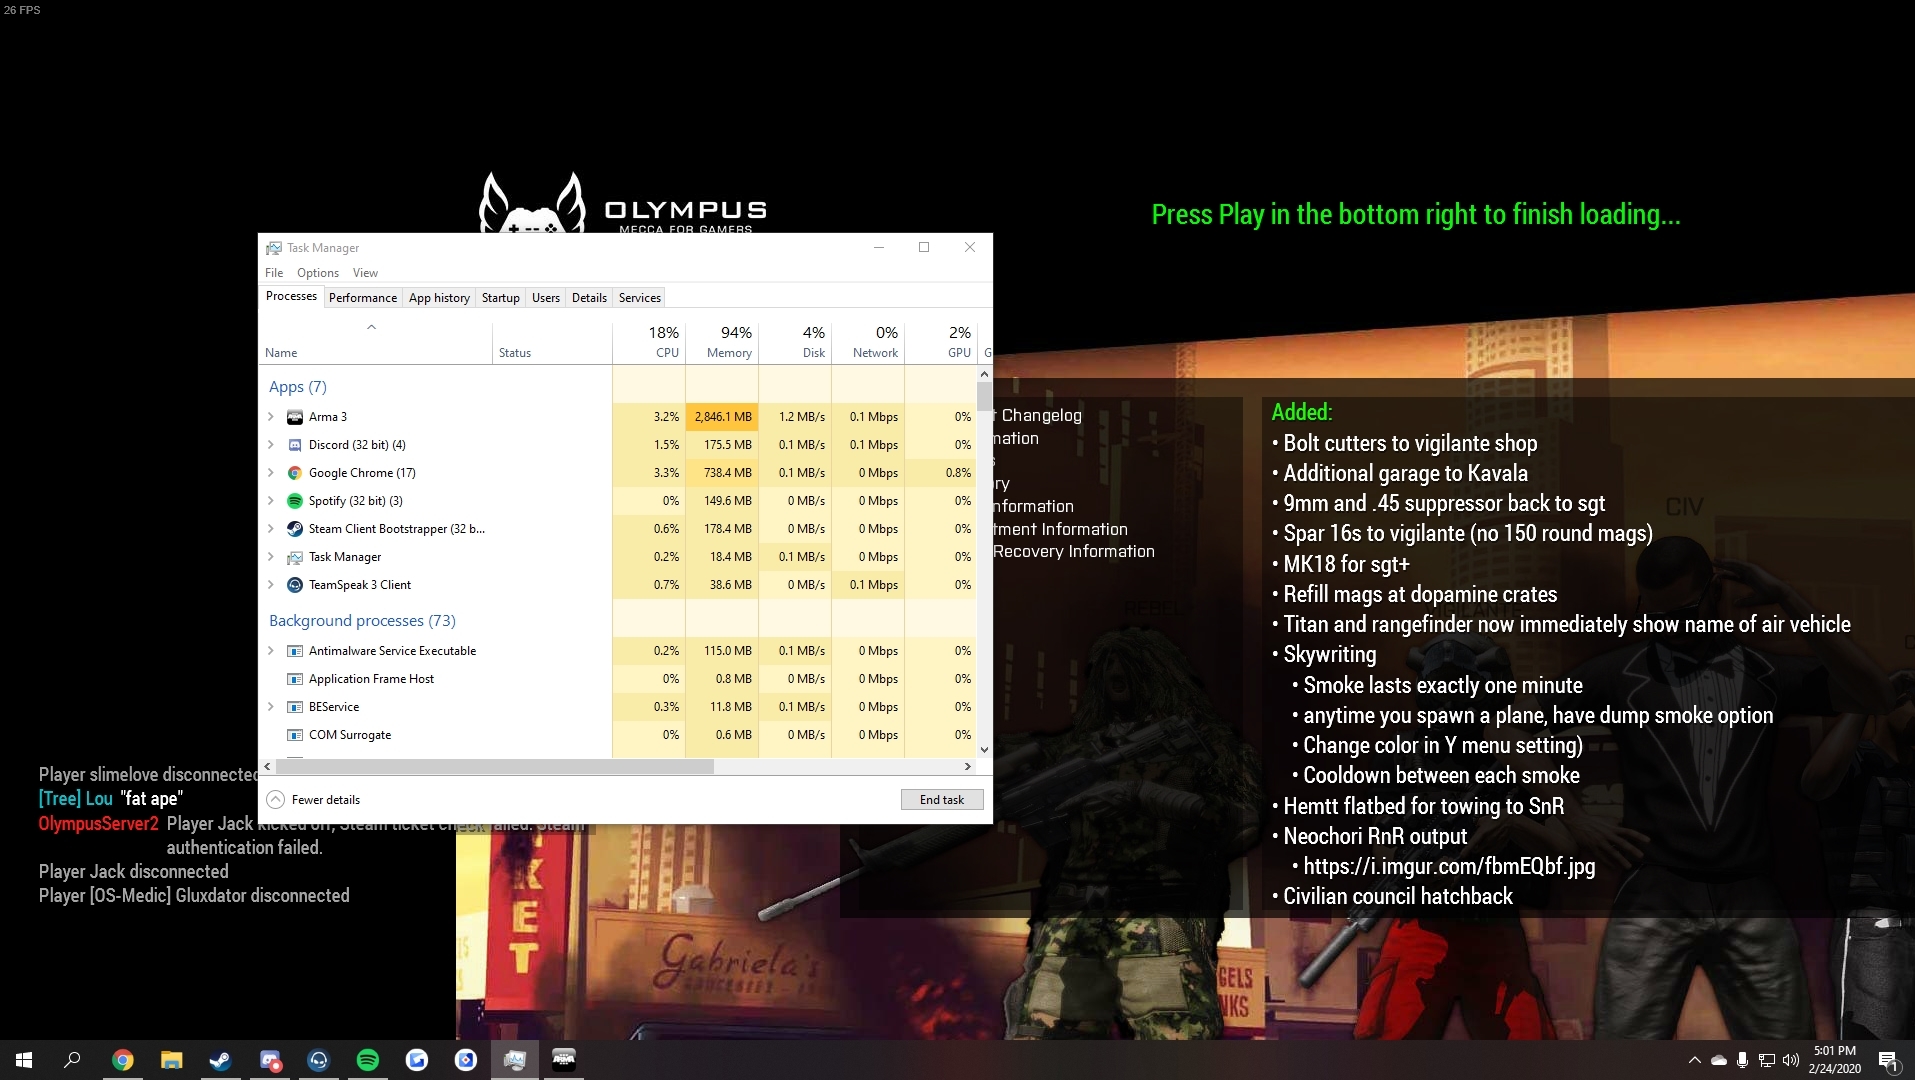Sort processes by the Memory column
The height and width of the screenshot is (1080, 1915).
pyautogui.click(x=722, y=341)
